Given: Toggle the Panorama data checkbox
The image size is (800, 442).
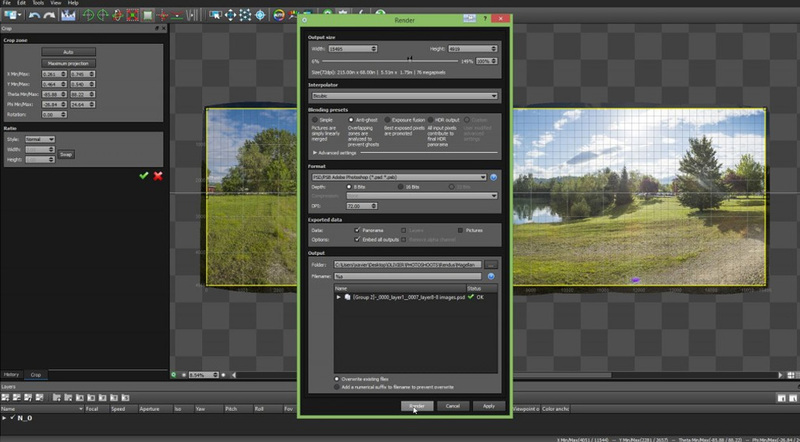Looking at the screenshot, I should click(x=357, y=230).
